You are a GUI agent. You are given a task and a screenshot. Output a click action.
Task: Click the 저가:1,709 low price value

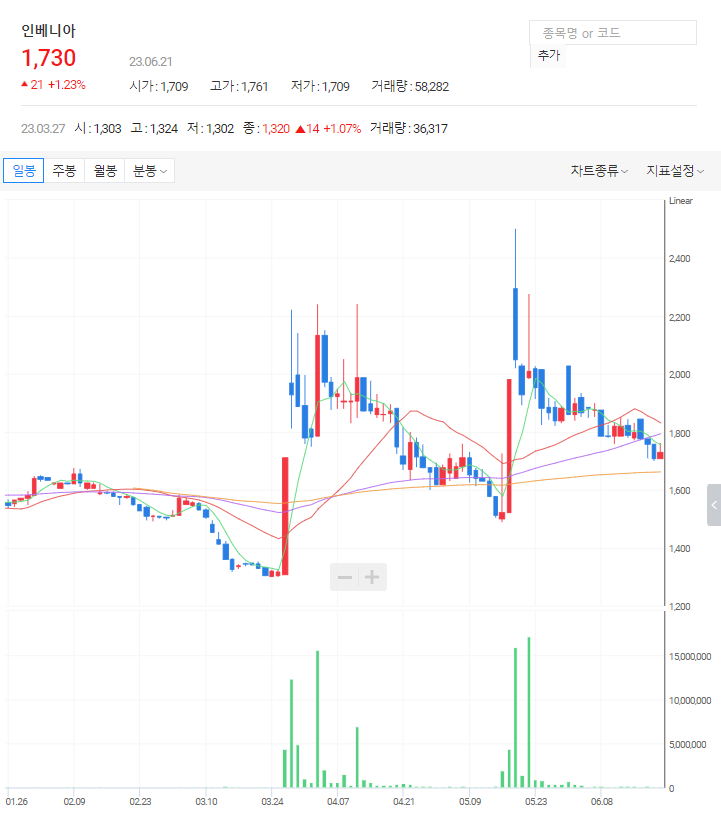pos(320,86)
